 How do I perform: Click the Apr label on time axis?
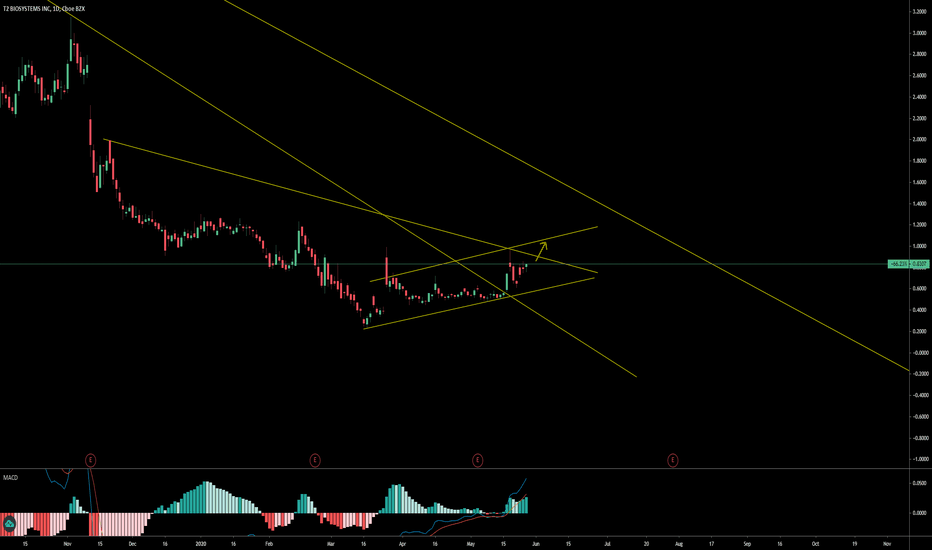[x=402, y=543]
